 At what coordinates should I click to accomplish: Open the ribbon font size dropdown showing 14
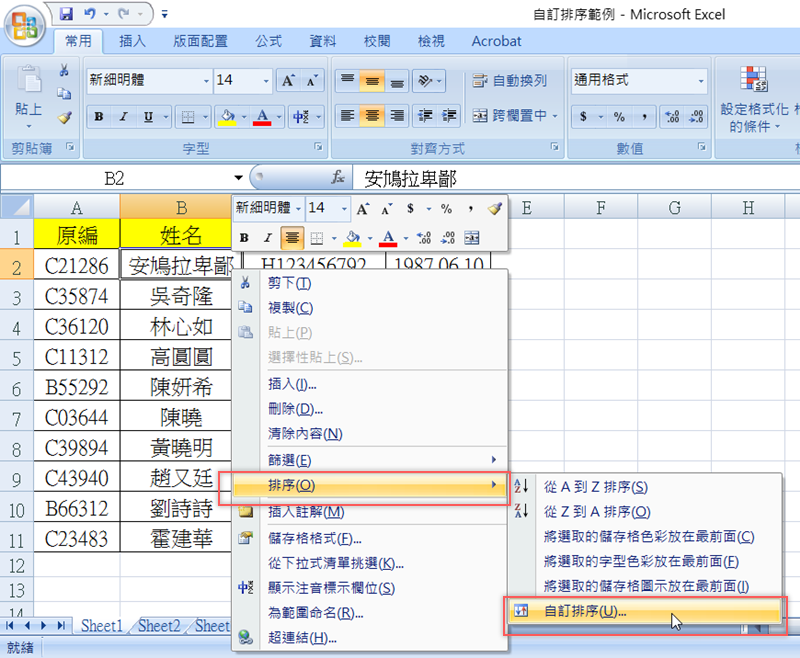[266, 81]
